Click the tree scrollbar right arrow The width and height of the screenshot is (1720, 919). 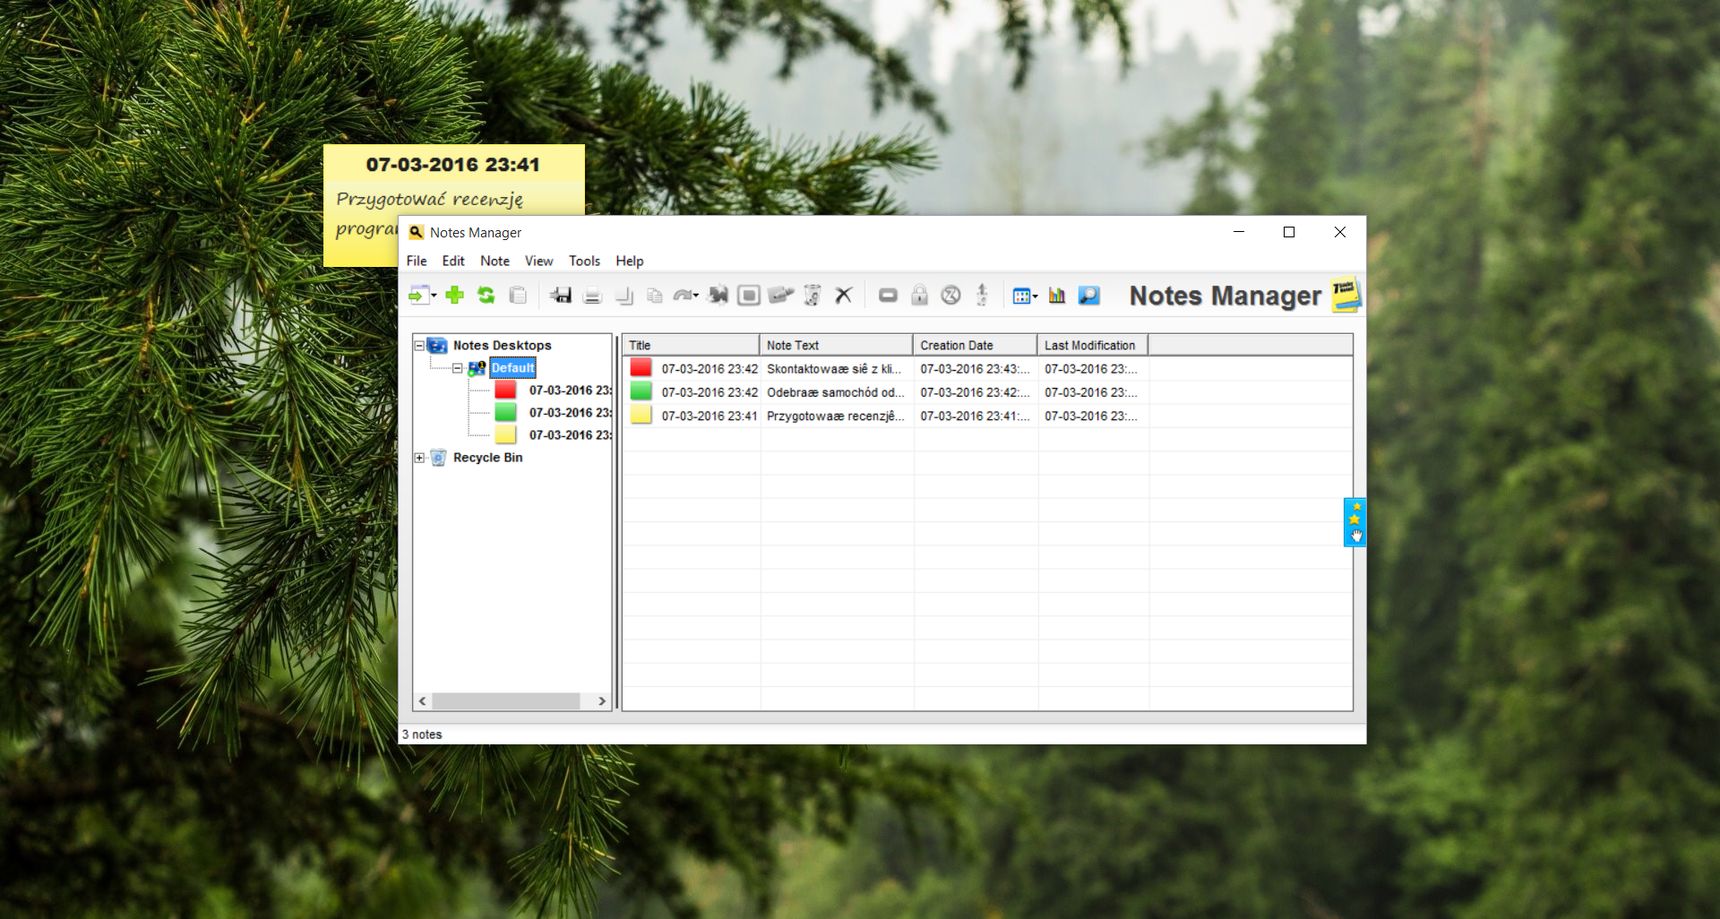(602, 701)
